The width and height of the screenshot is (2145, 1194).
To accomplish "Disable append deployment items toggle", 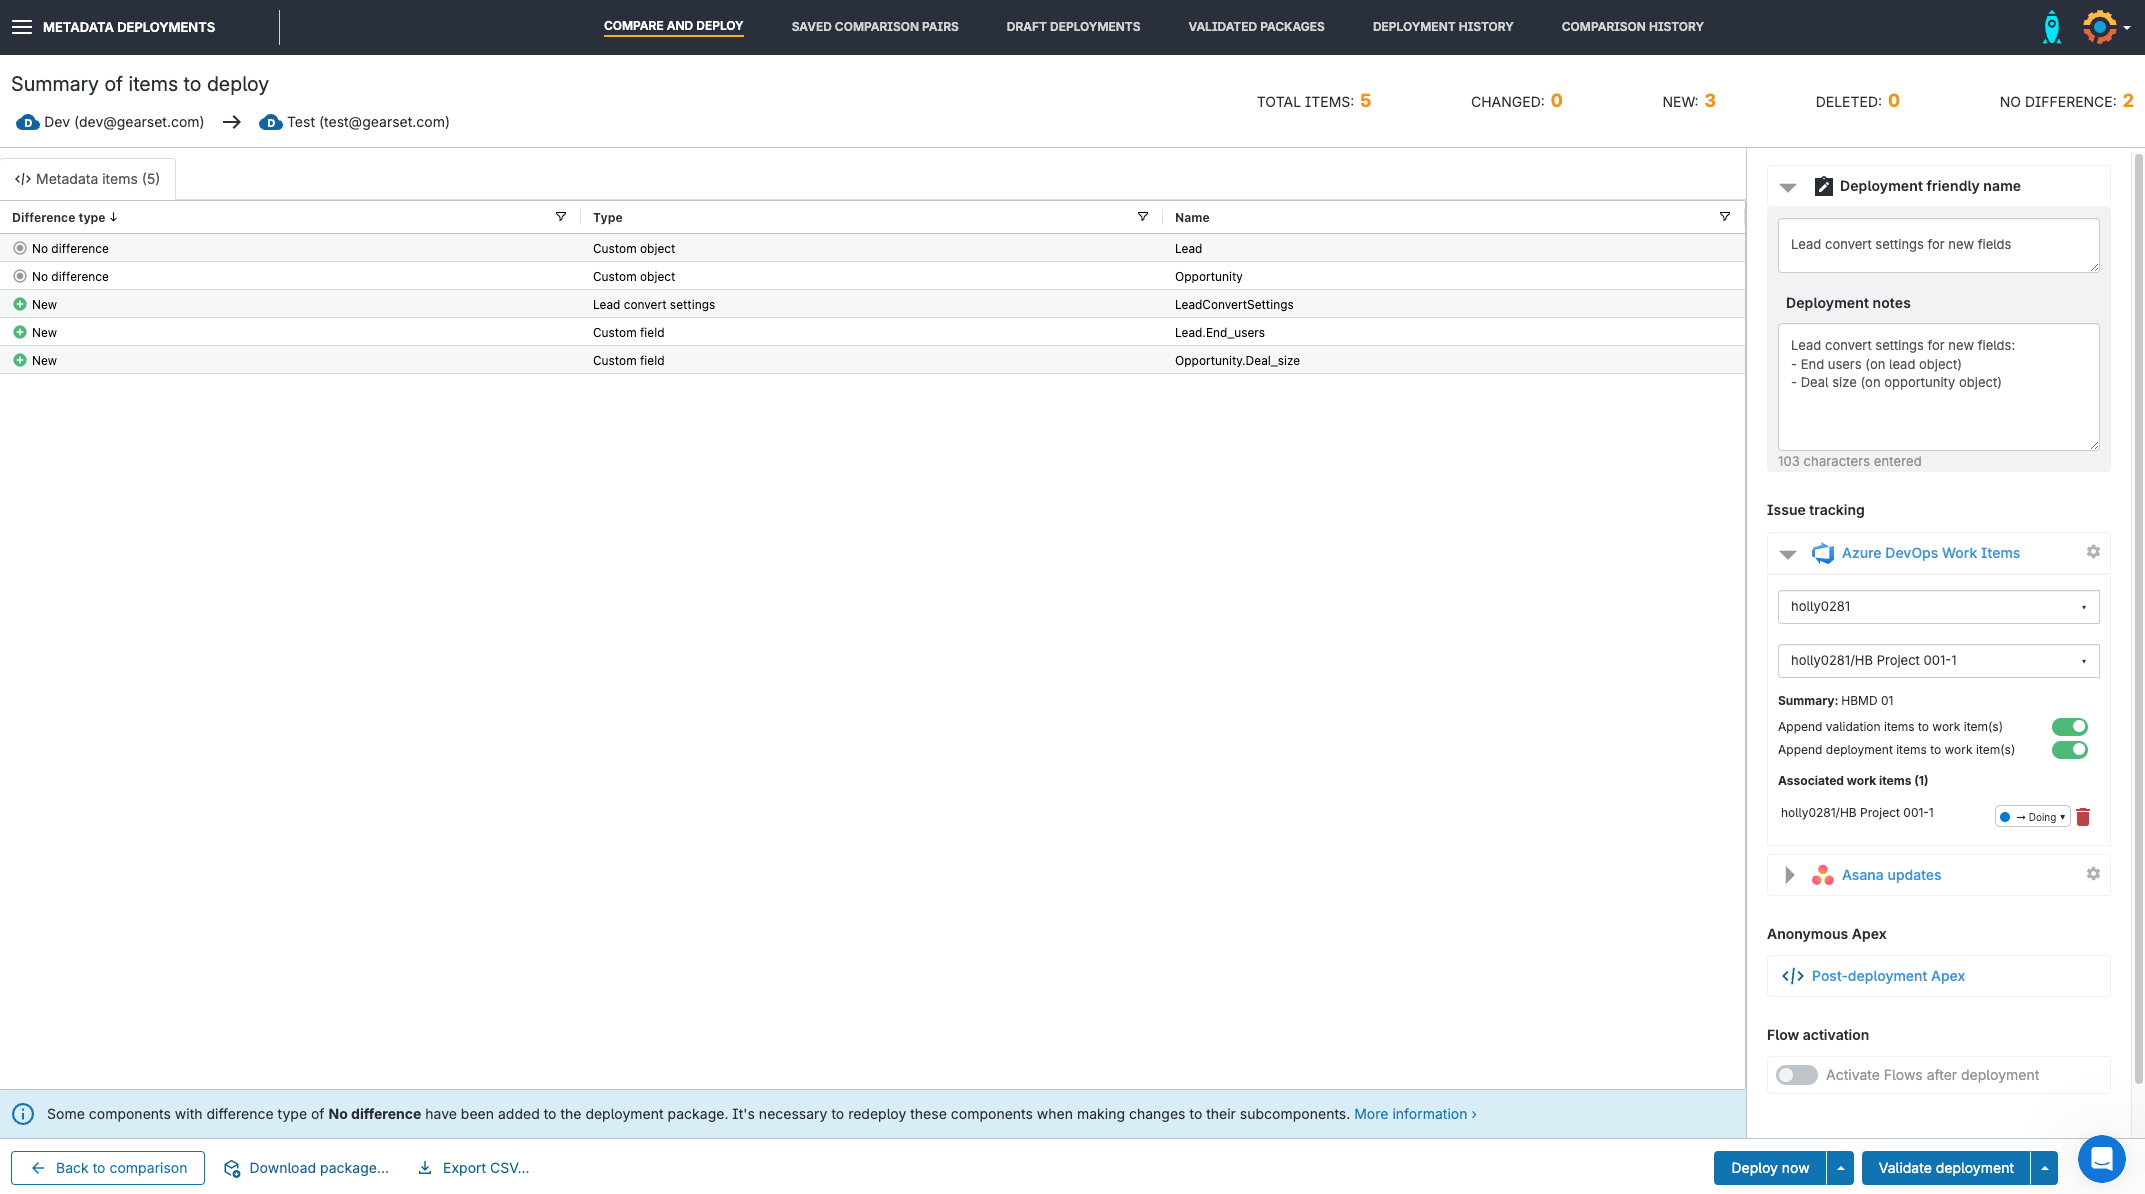I will pyautogui.click(x=2069, y=750).
